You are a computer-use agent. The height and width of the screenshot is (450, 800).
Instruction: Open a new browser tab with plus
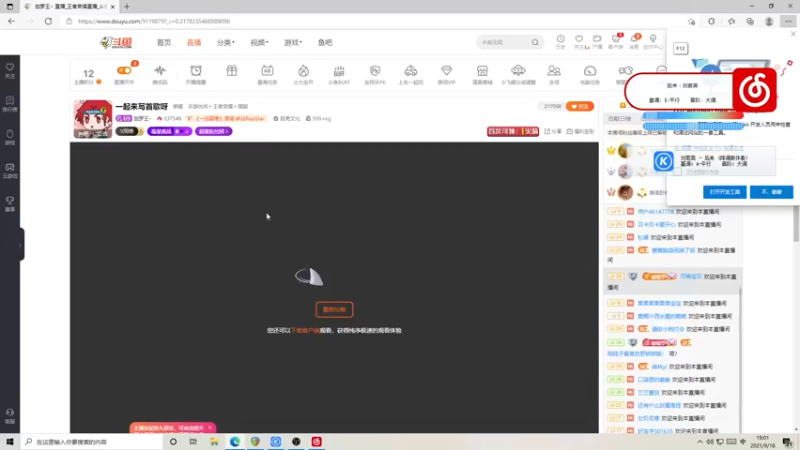(127, 7)
